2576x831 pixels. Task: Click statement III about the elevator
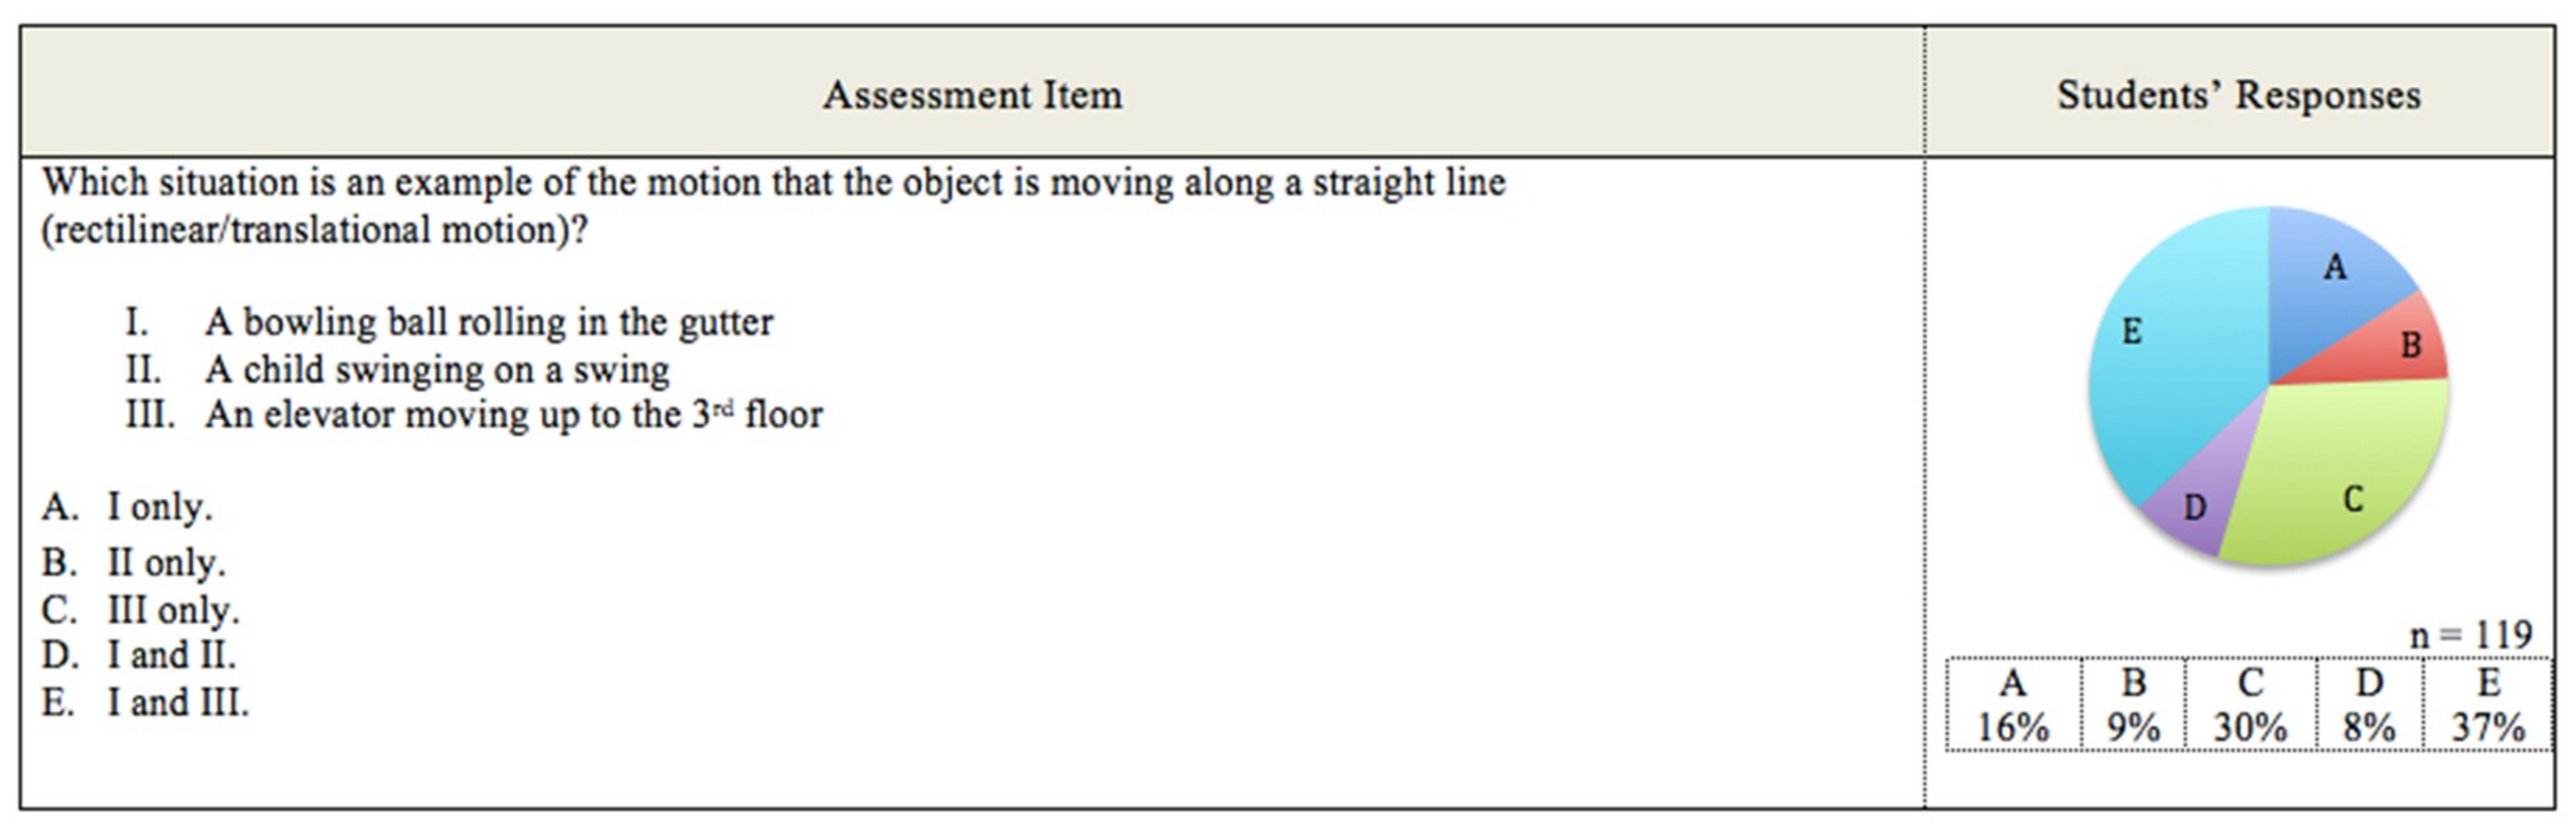[513, 414]
